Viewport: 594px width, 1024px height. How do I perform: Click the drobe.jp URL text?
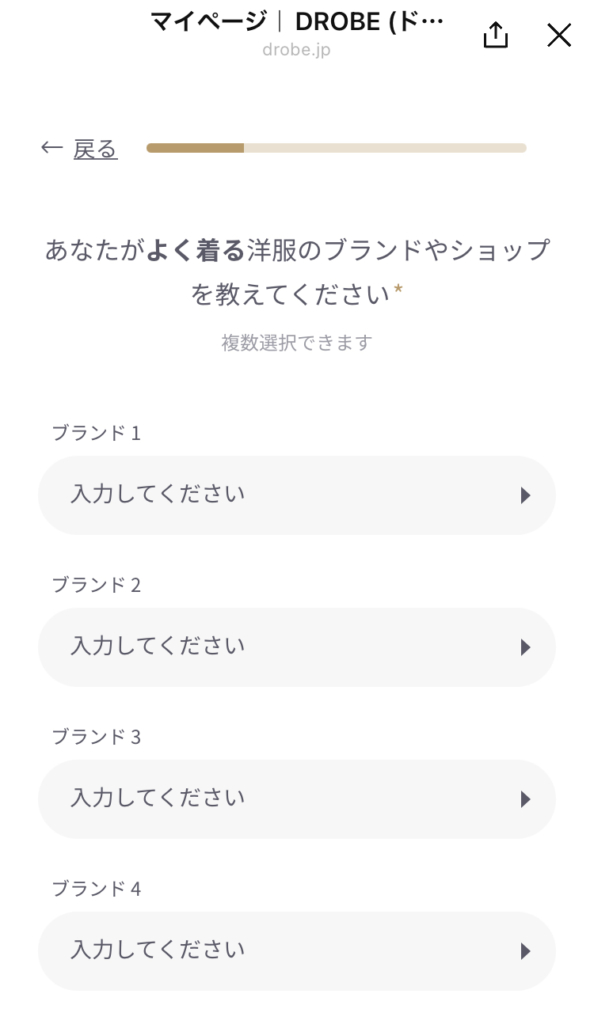(x=296, y=50)
